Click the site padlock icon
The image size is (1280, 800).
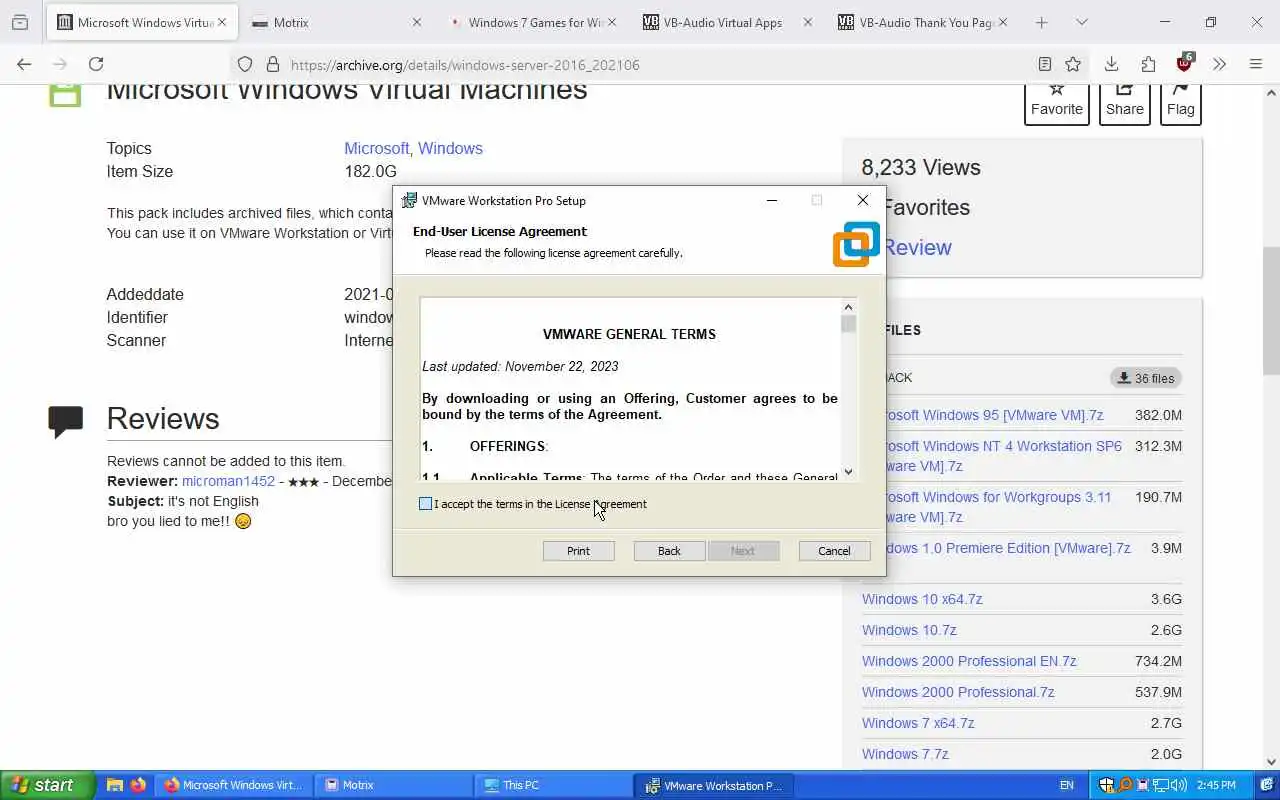[272, 64]
